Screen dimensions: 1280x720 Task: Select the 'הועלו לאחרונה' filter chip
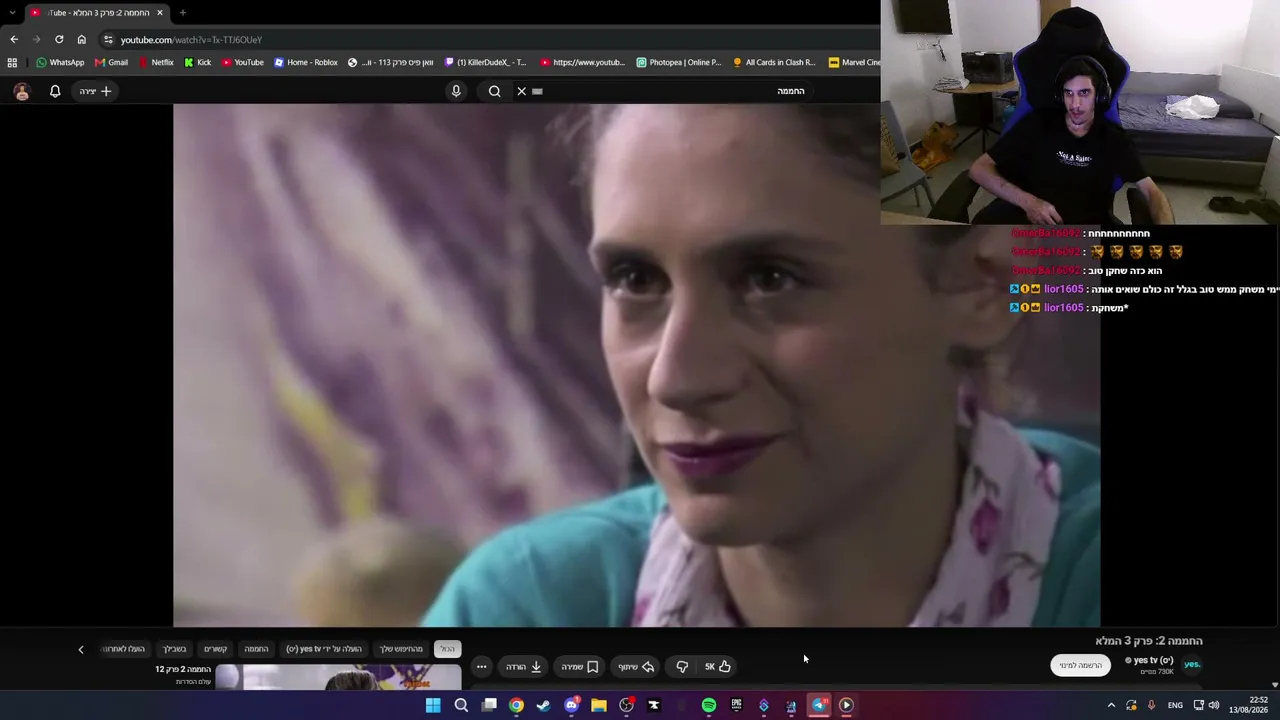coord(124,649)
